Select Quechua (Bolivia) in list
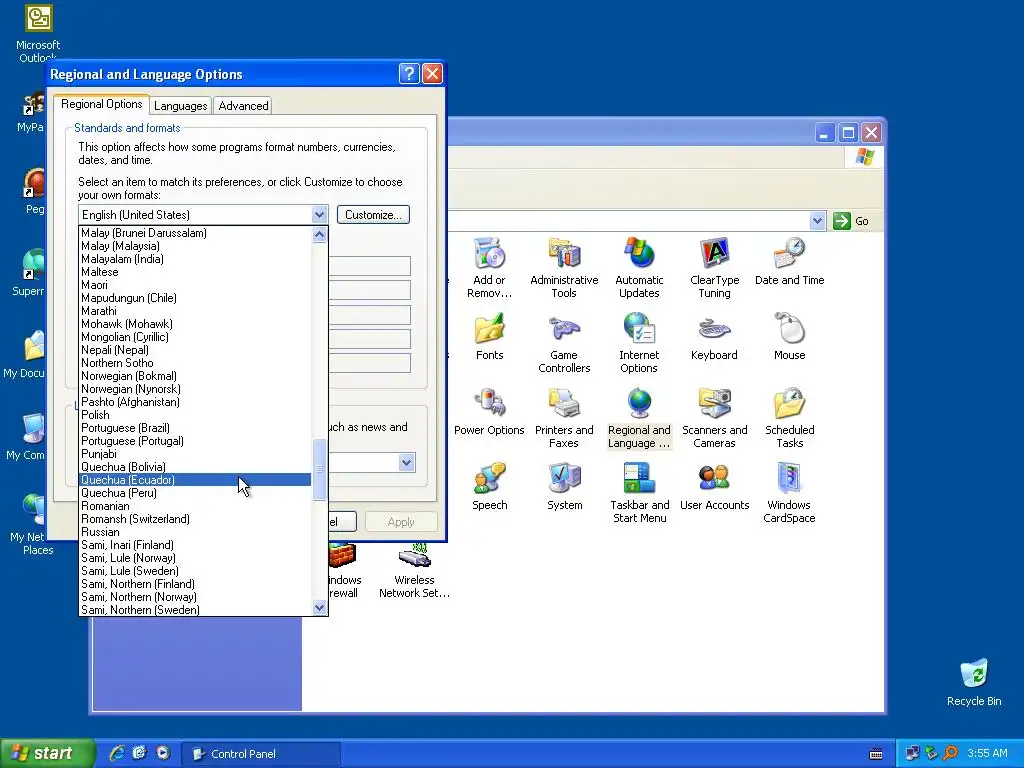Viewport: 1024px width, 768px height. [195, 467]
